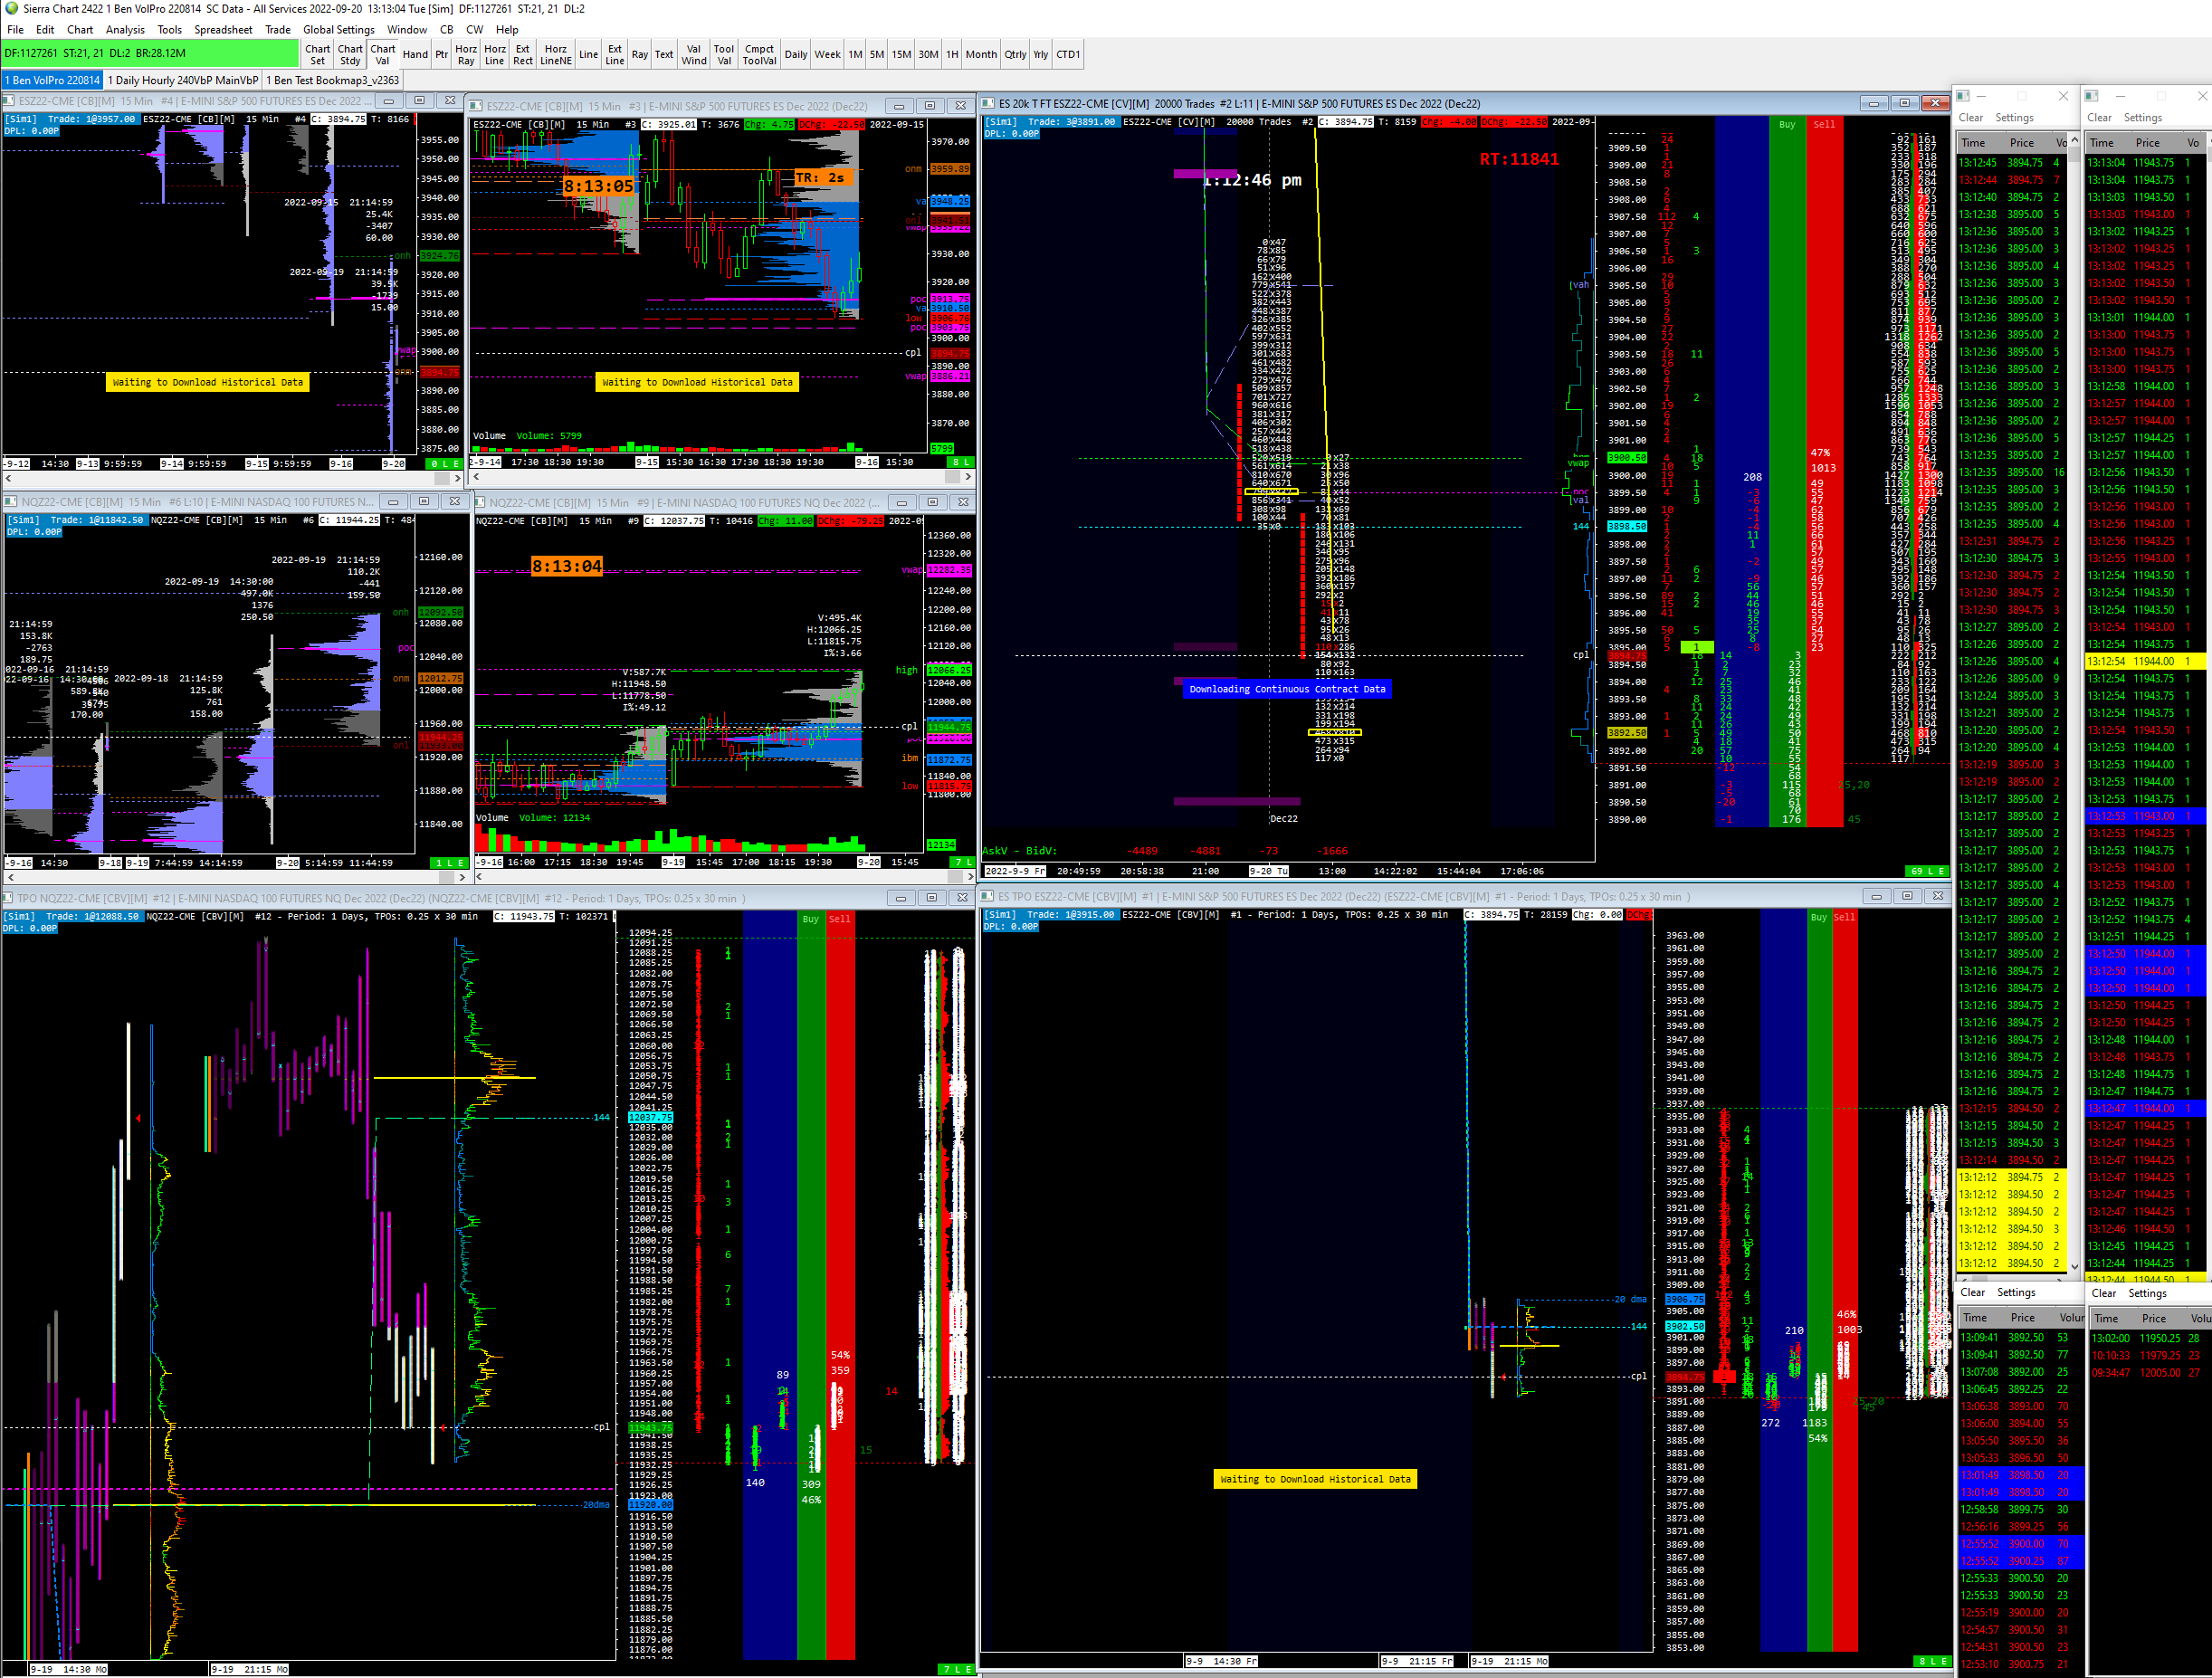Open the Analysis menu

click(125, 30)
